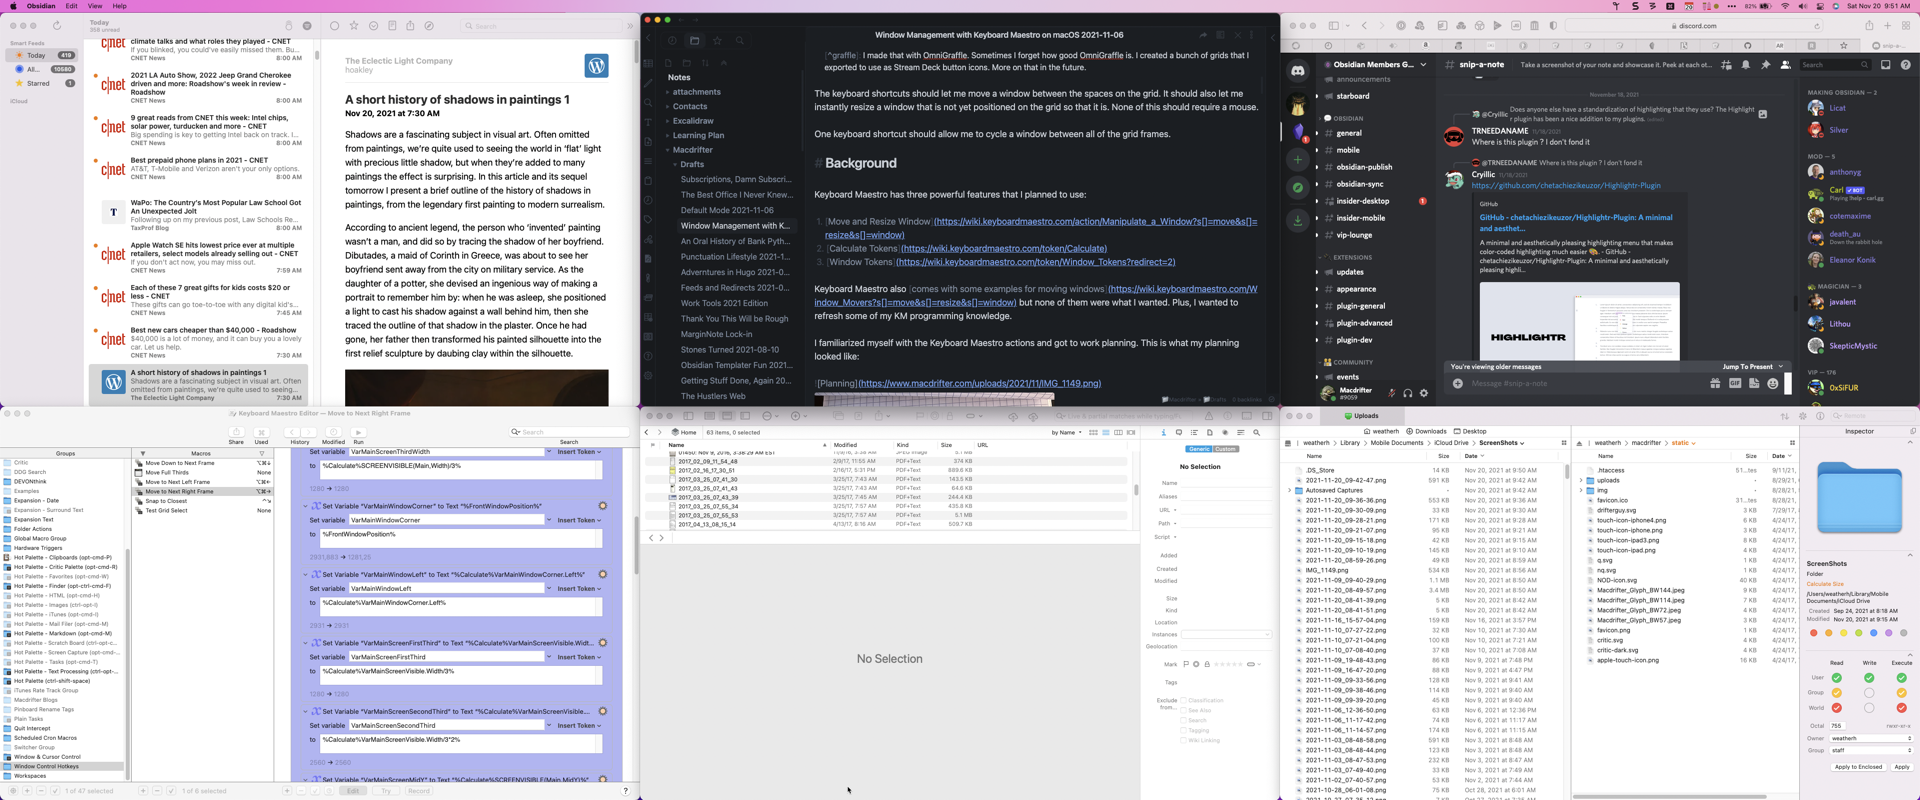
Task: Open the Obsidian menu in menu bar
Action: 41,6
